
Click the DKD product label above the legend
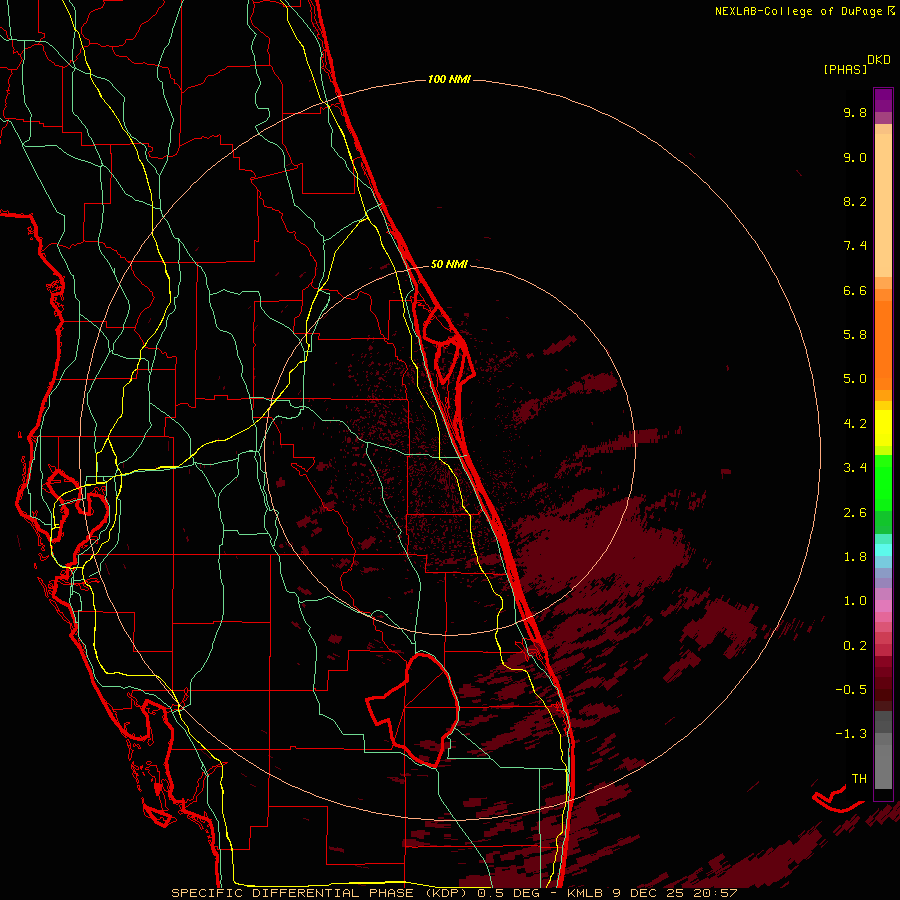[879, 60]
